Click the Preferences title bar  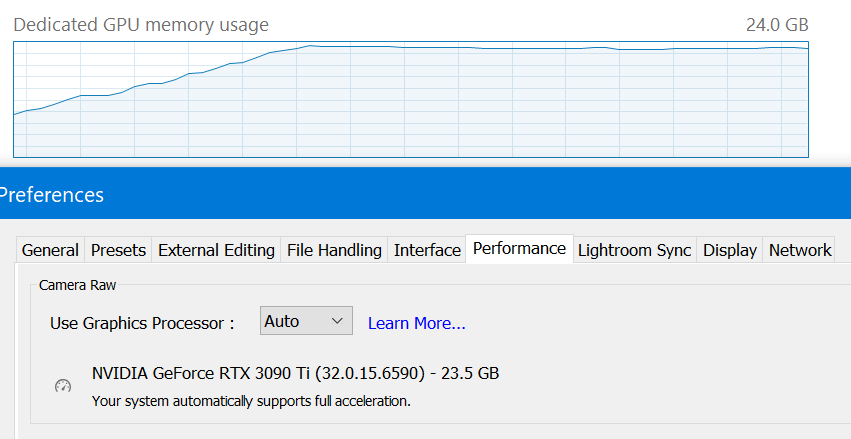point(426,193)
